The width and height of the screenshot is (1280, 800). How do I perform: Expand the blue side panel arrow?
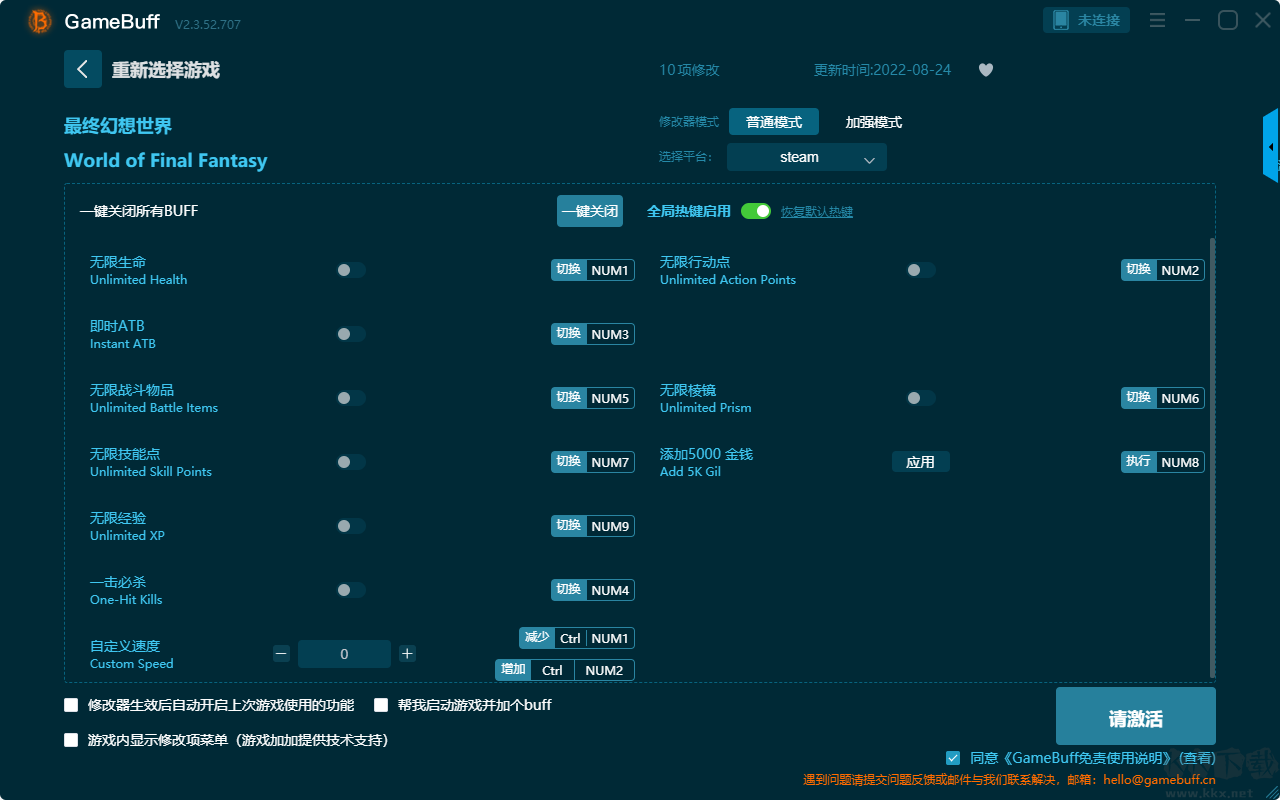[1271, 146]
